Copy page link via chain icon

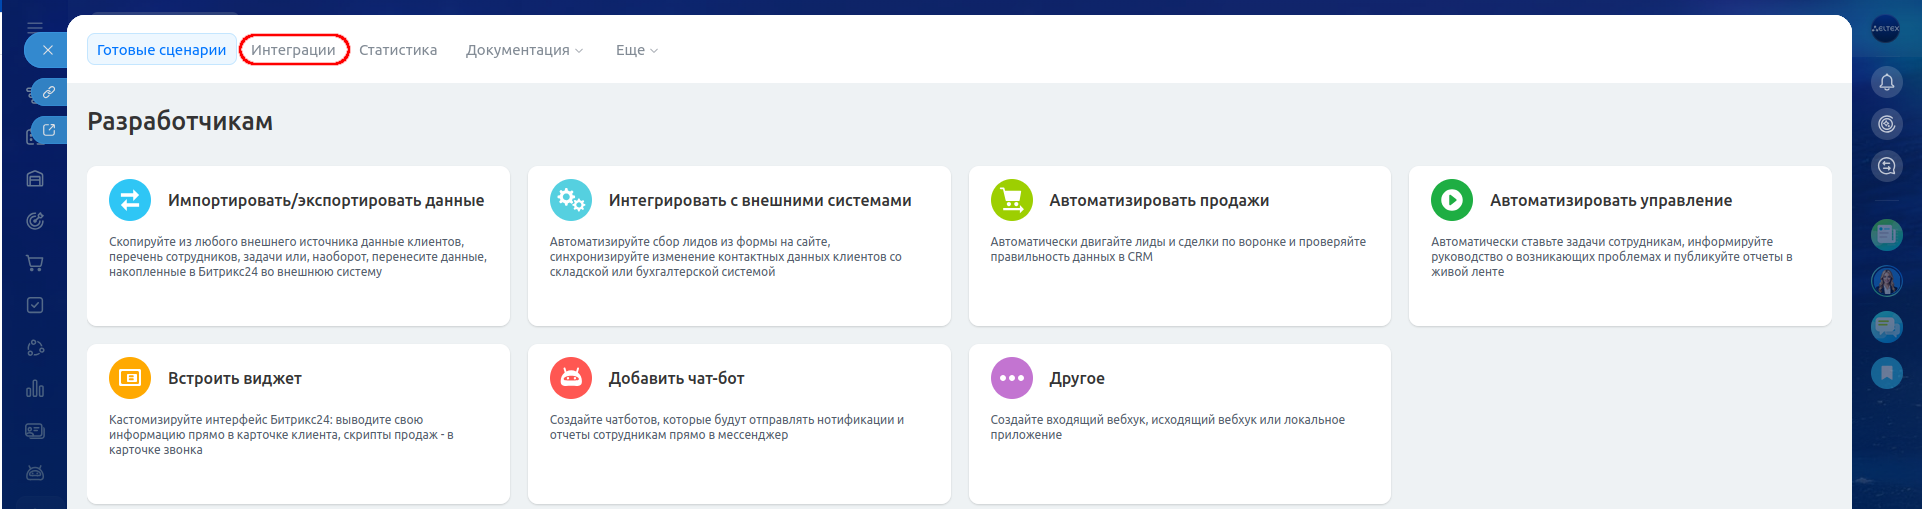point(48,92)
